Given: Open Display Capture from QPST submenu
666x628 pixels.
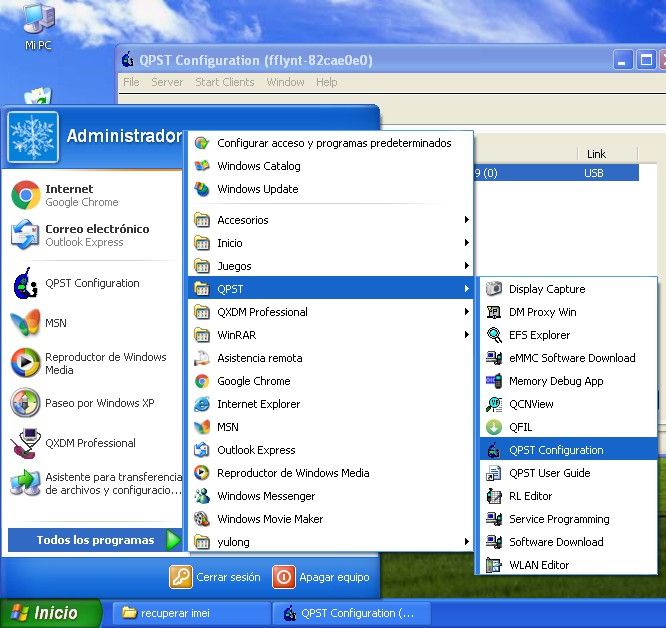Looking at the screenshot, I should (x=568, y=289).
